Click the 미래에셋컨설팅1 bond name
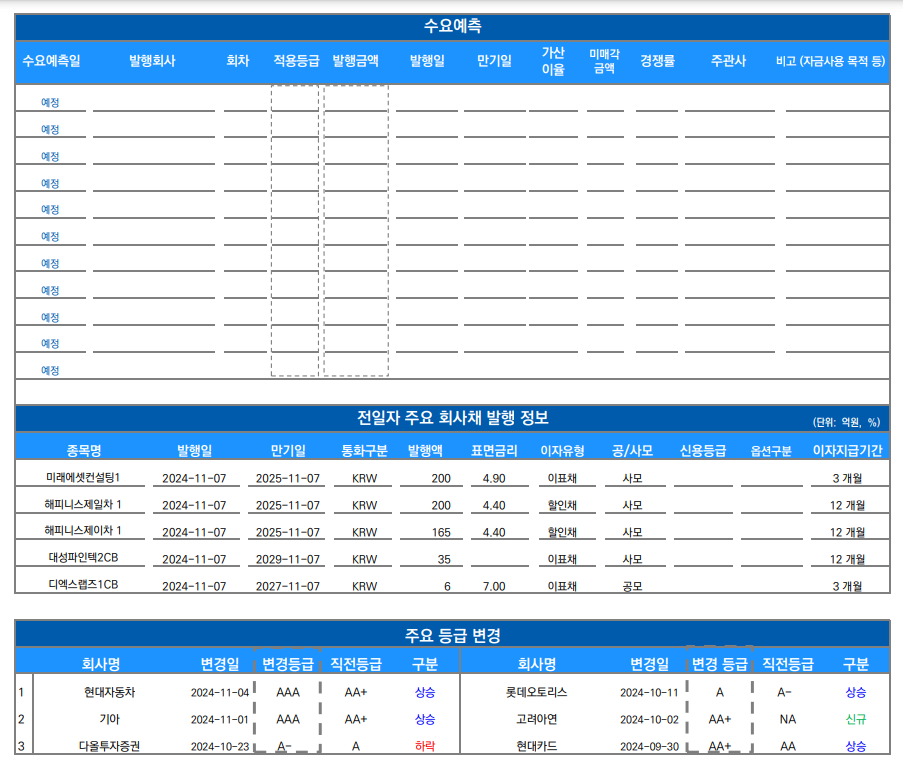Viewport: 903px width, 760px height. pos(83,478)
